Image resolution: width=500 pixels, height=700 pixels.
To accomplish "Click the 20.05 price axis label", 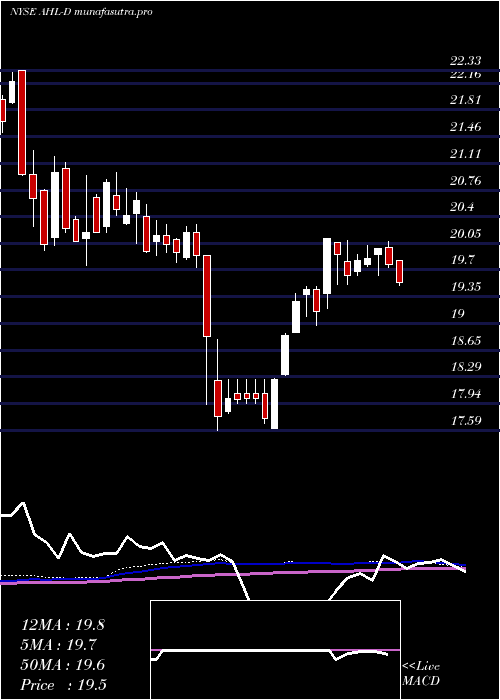I will tap(465, 233).
